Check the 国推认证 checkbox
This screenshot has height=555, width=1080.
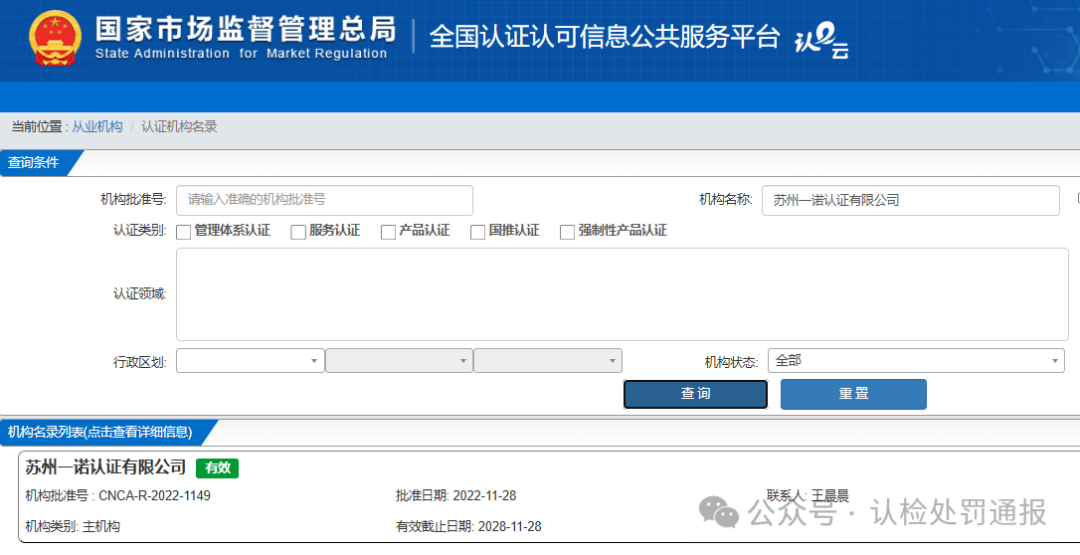point(477,232)
